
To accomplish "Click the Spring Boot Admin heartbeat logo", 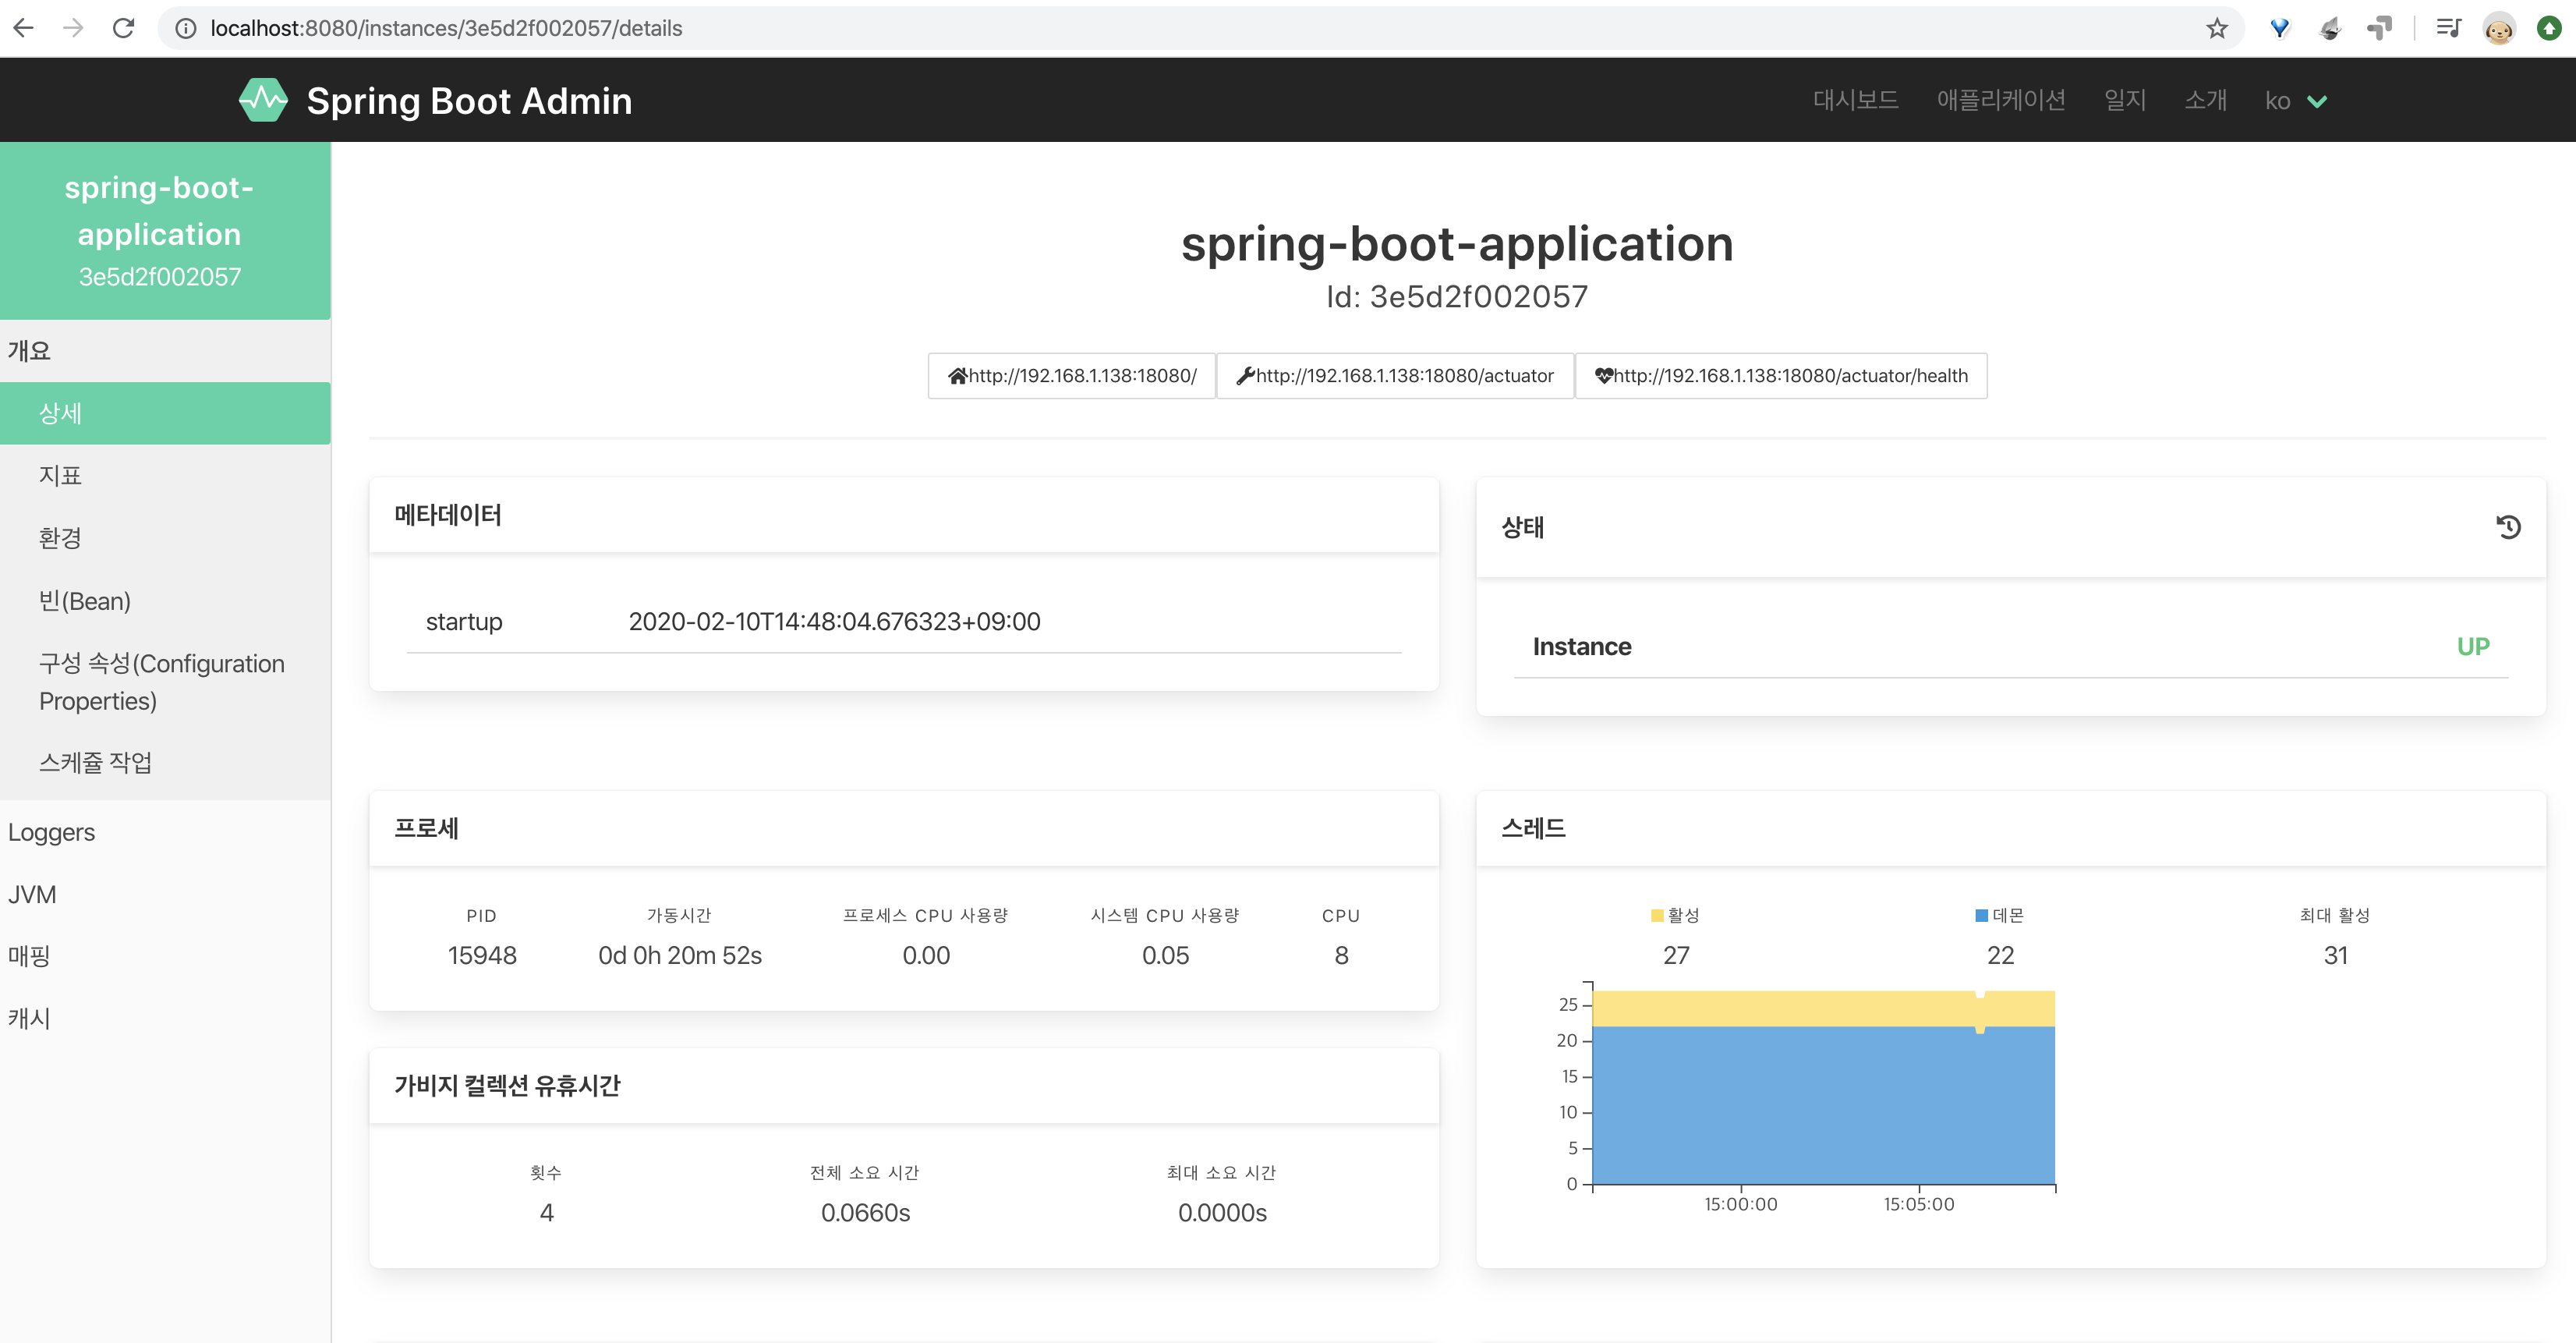I will point(263,100).
